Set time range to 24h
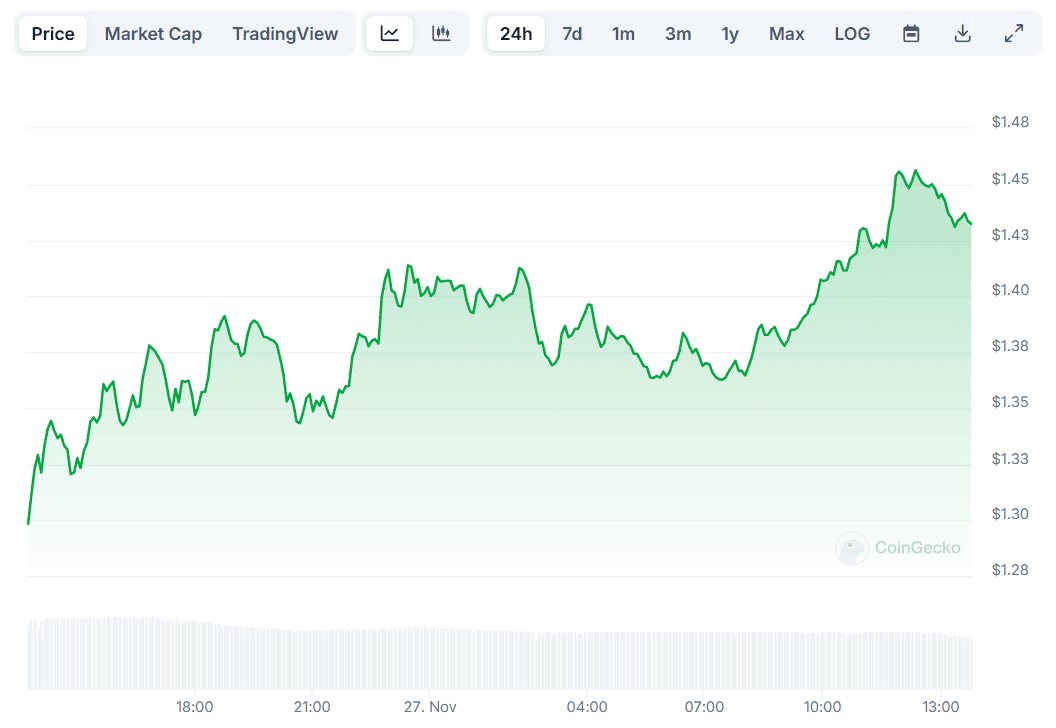 tap(516, 34)
